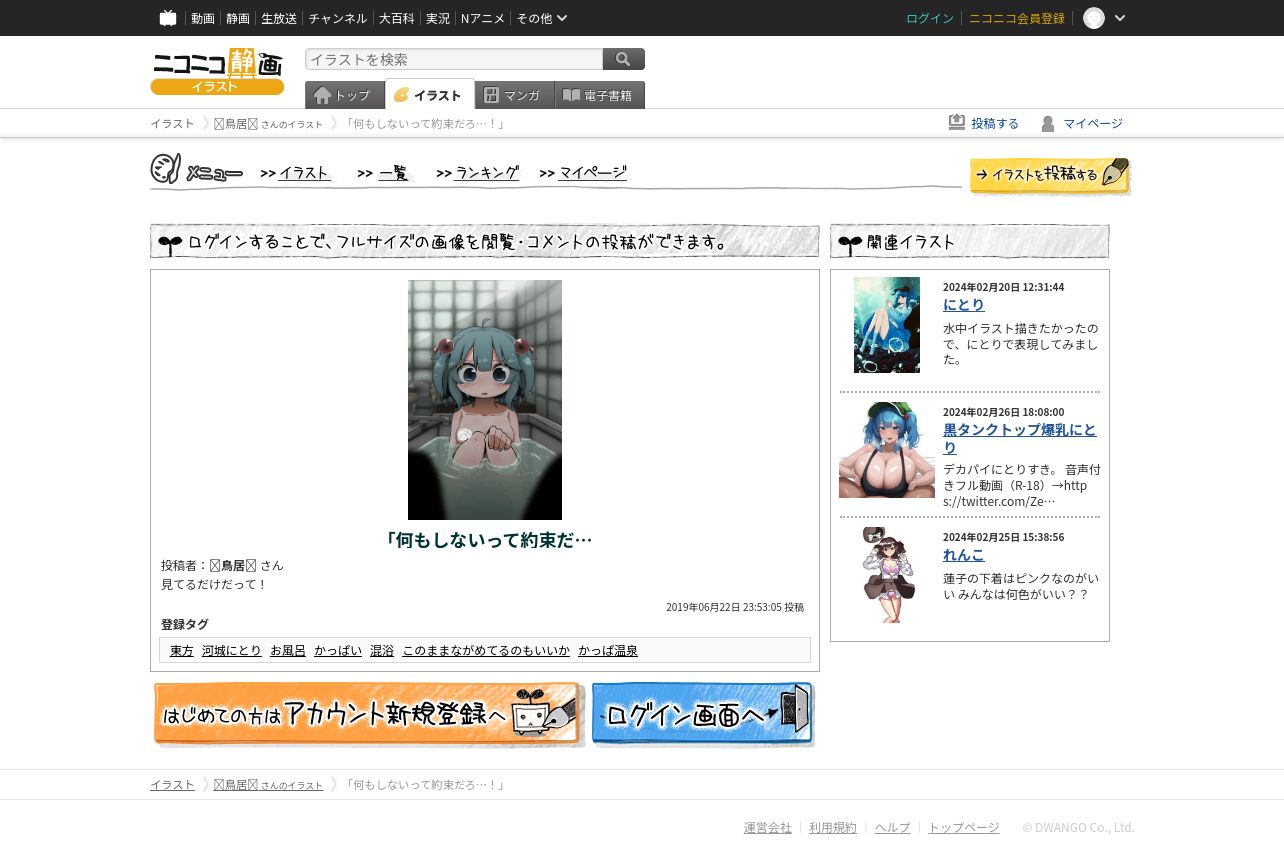Select the お風呂 tag
Screen dimensions: 1284x854
tap(288, 651)
